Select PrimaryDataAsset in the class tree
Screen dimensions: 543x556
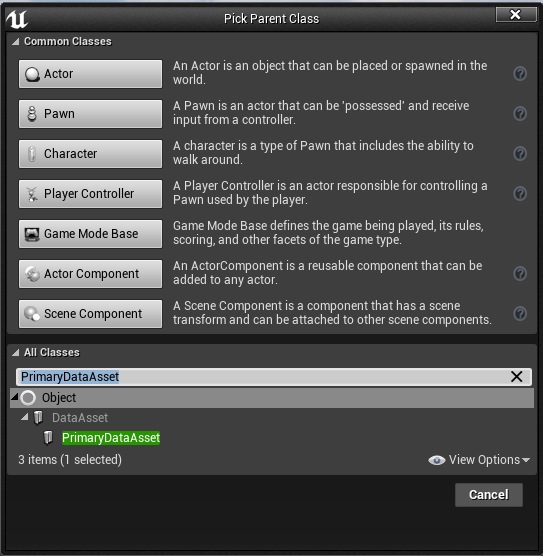[x=111, y=438]
